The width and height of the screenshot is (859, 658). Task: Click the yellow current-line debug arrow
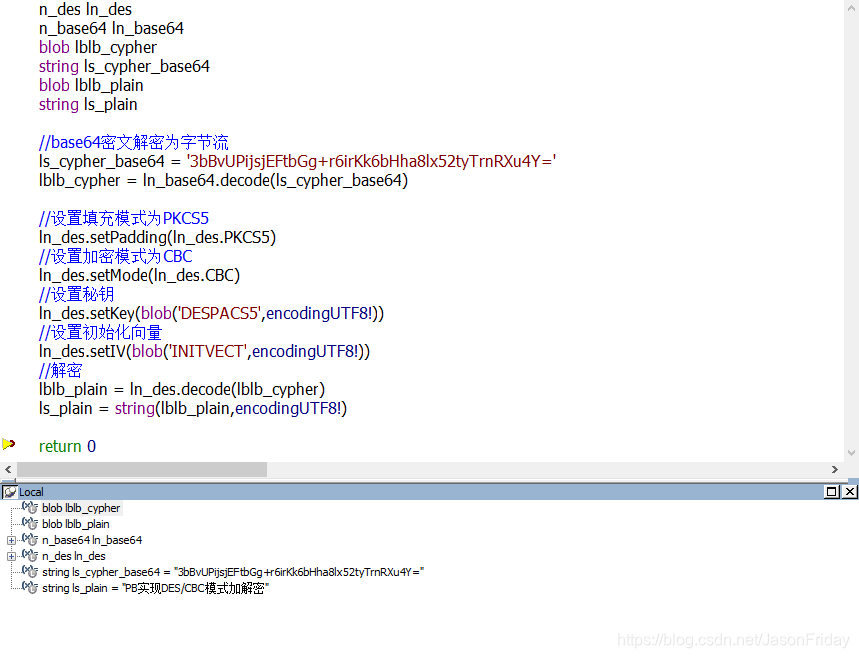tap(8, 444)
